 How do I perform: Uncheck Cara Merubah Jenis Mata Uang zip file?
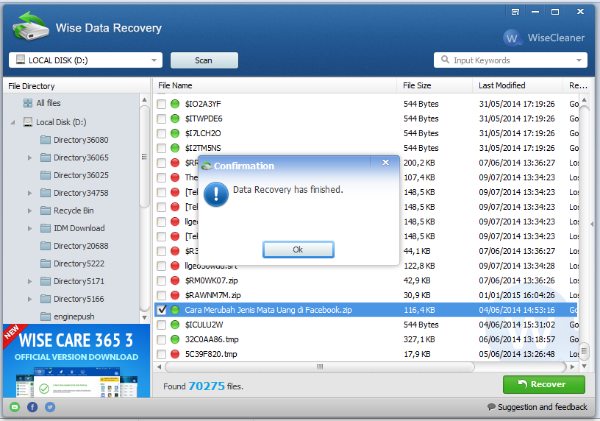tap(161, 310)
